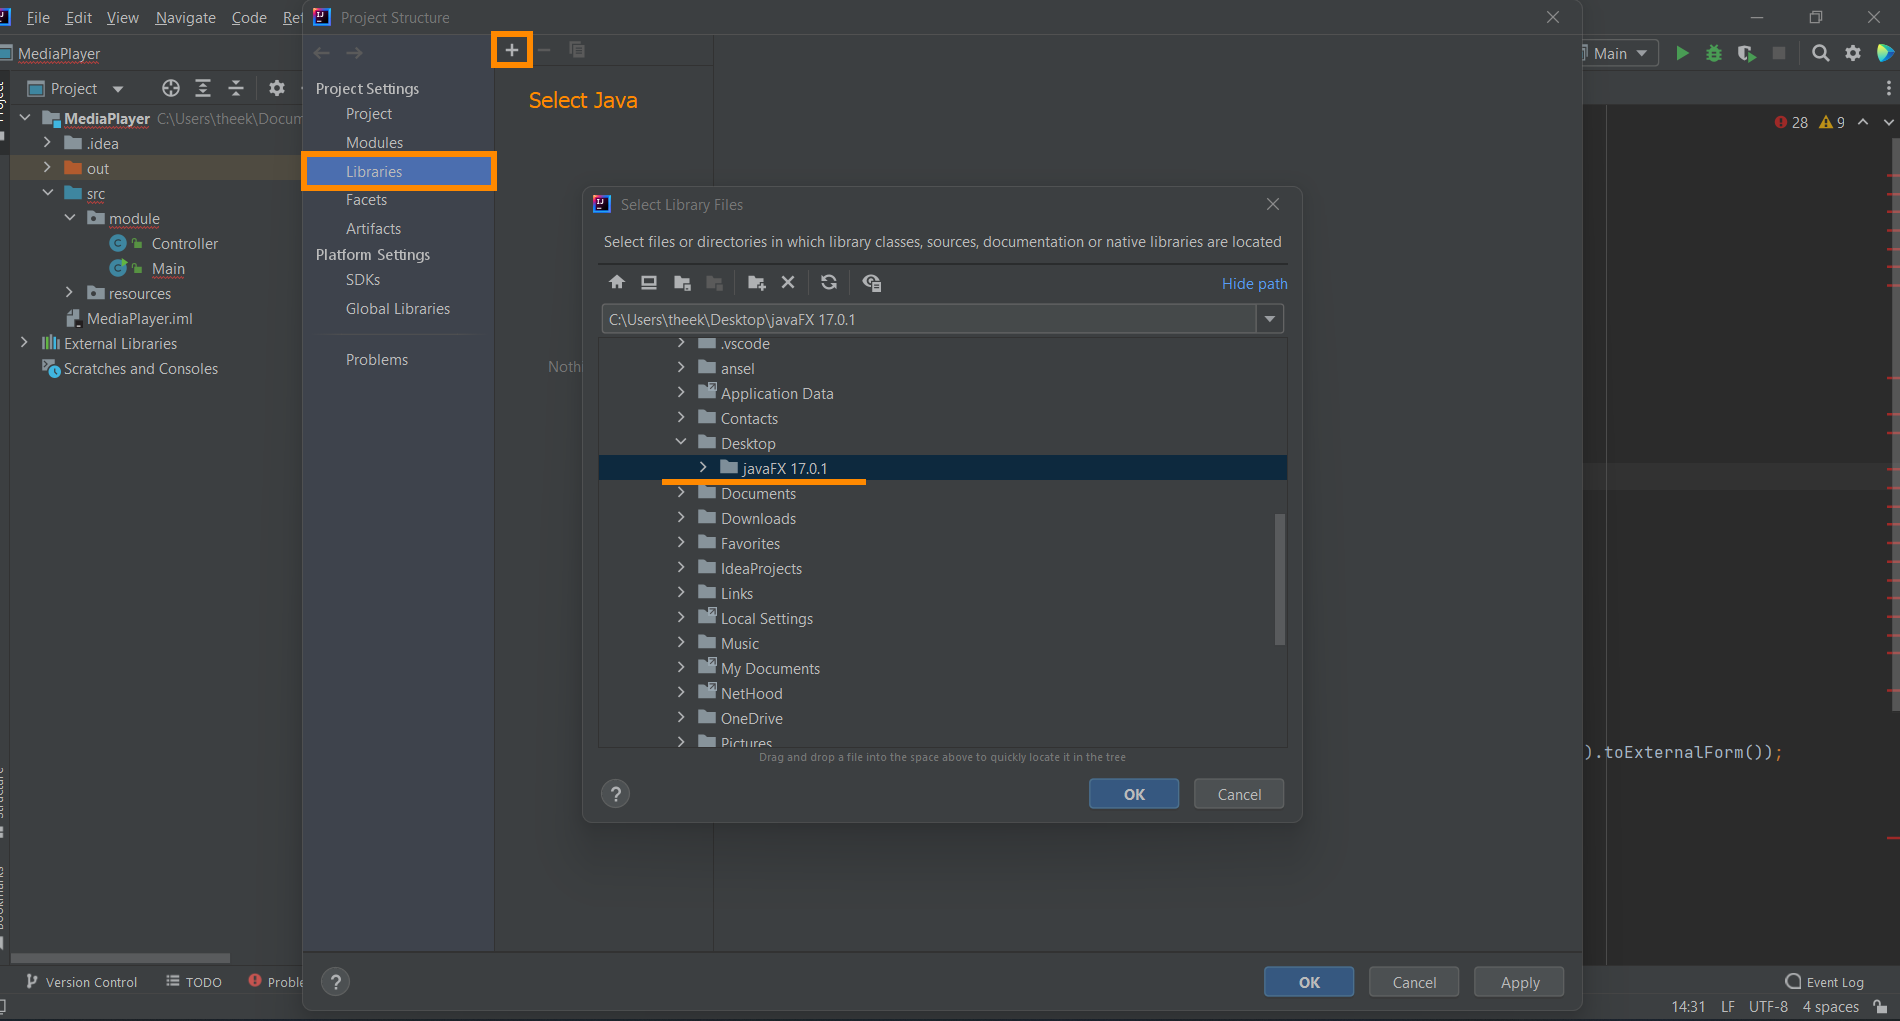Run the Main configuration with the green arrow
The height and width of the screenshot is (1021, 1900).
point(1682,53)
